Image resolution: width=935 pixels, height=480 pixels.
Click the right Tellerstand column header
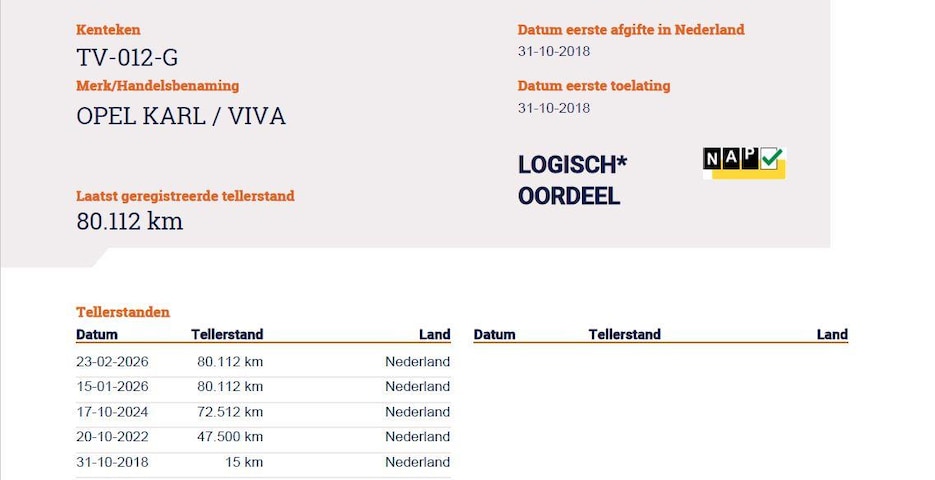tap(624, 334)
